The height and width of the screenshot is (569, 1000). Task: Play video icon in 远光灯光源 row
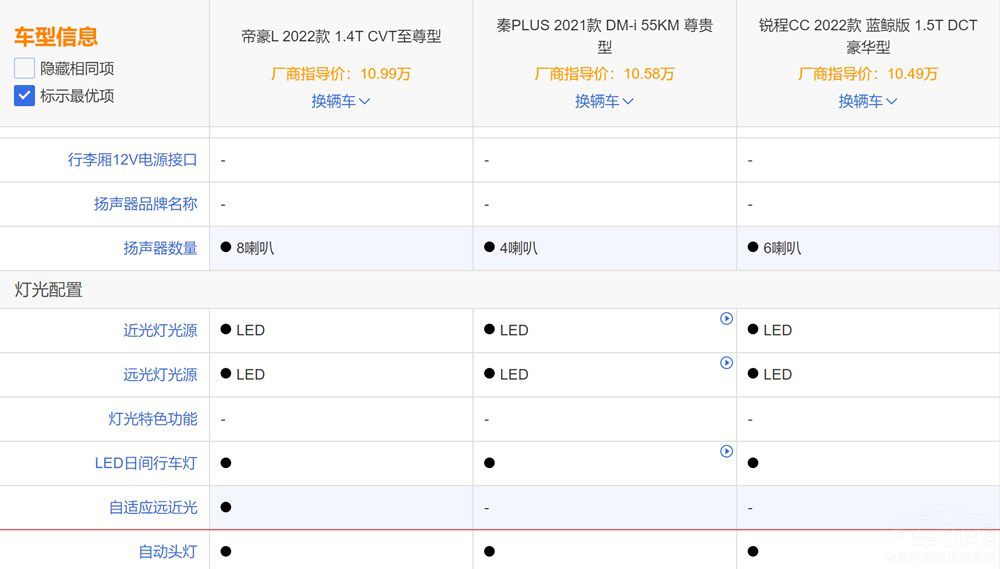727,363
